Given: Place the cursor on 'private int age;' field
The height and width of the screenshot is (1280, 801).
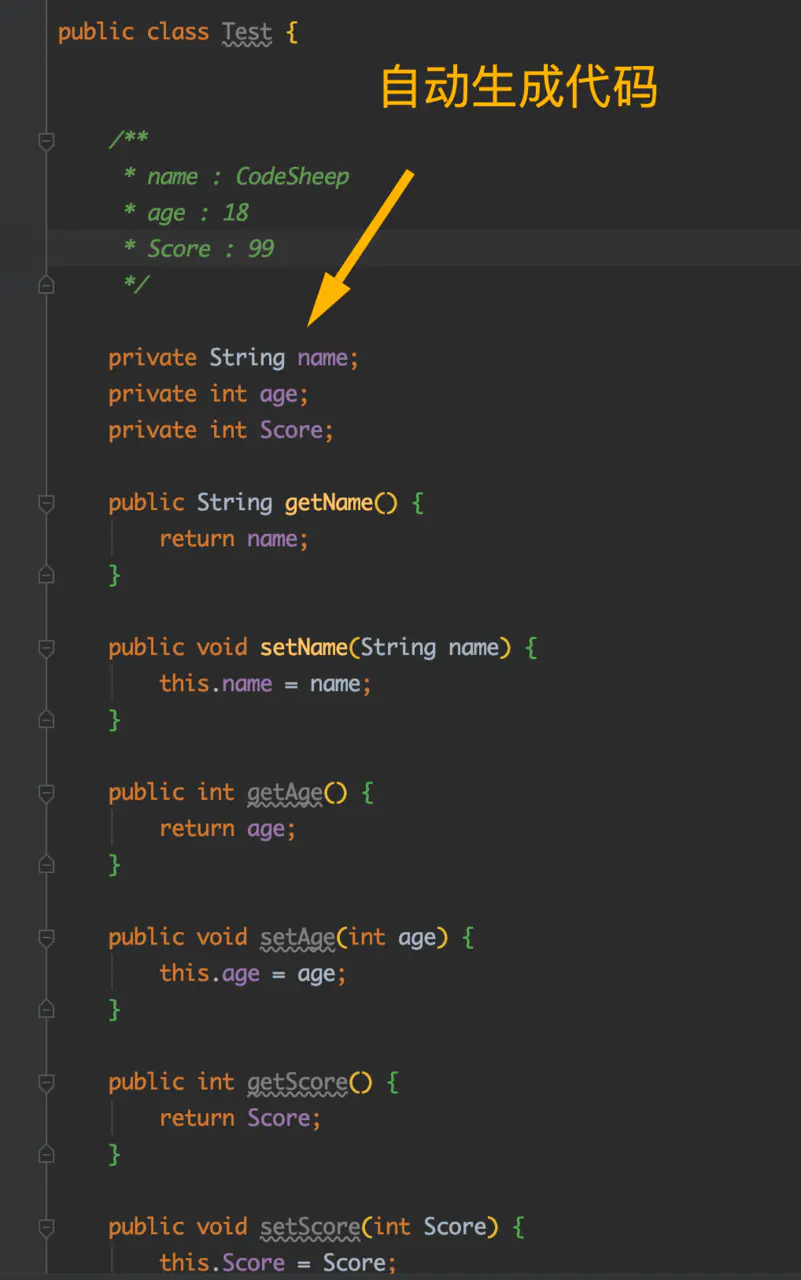Looking at the screenshot, I should click(x=208, y=394).
